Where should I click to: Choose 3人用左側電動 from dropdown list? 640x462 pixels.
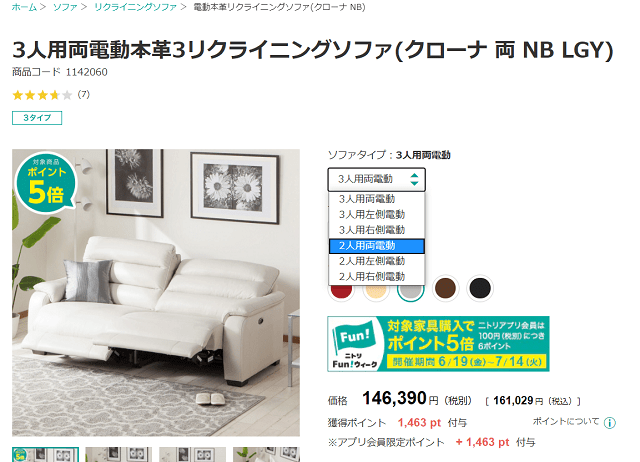[377, 215]
